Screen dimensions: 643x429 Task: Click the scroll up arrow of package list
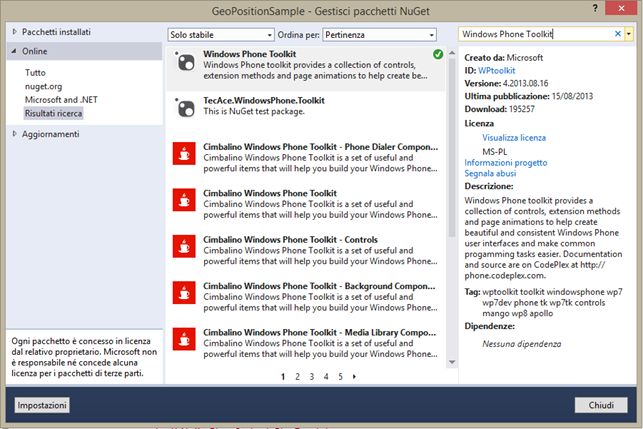(452, 53)
